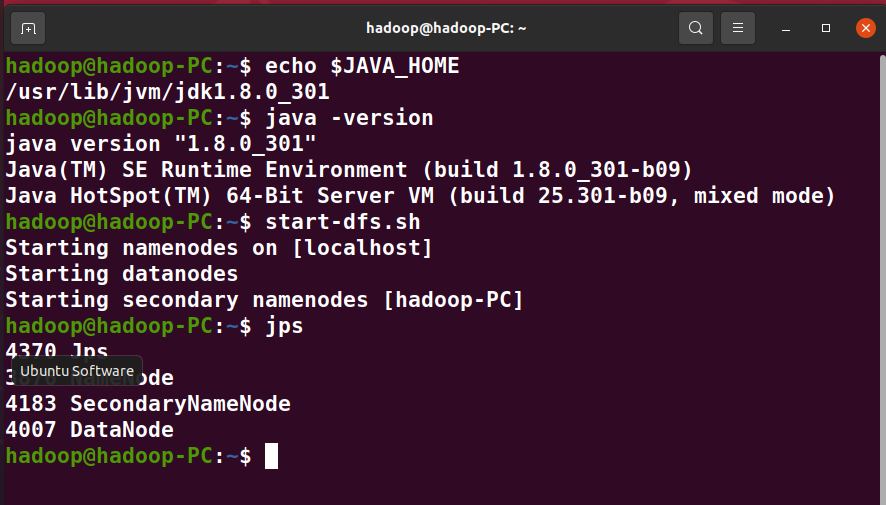Click the start-dfs.sh command text

coord(343,222)
